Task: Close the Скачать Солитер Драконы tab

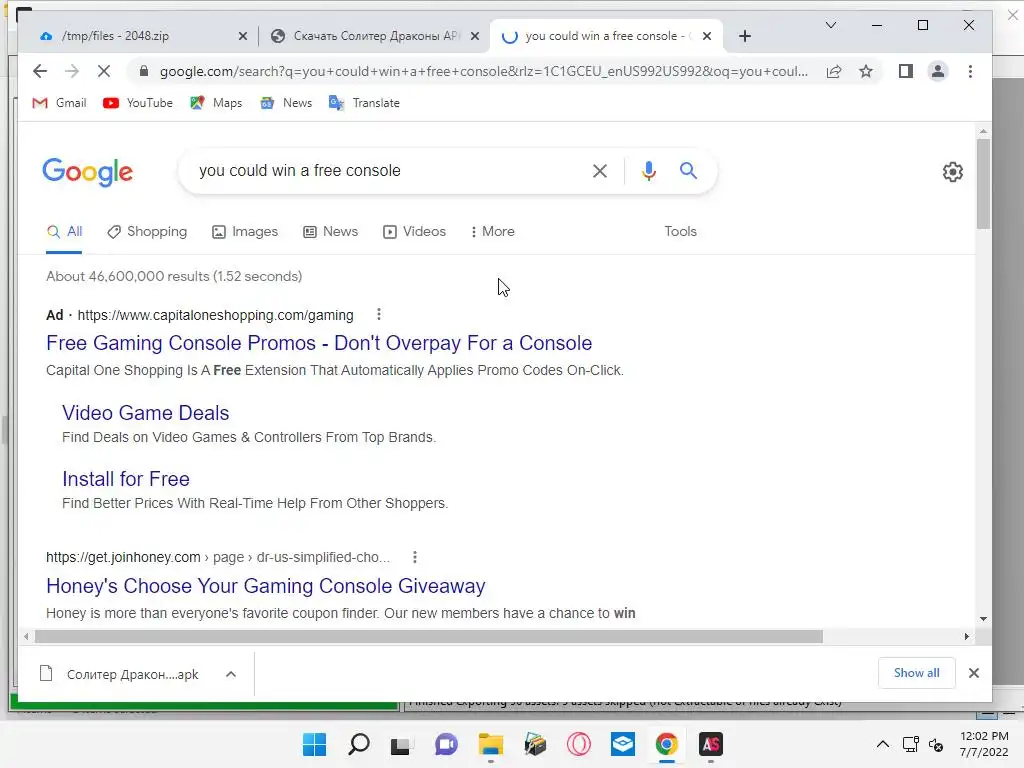Action: (x=475, y=36)
